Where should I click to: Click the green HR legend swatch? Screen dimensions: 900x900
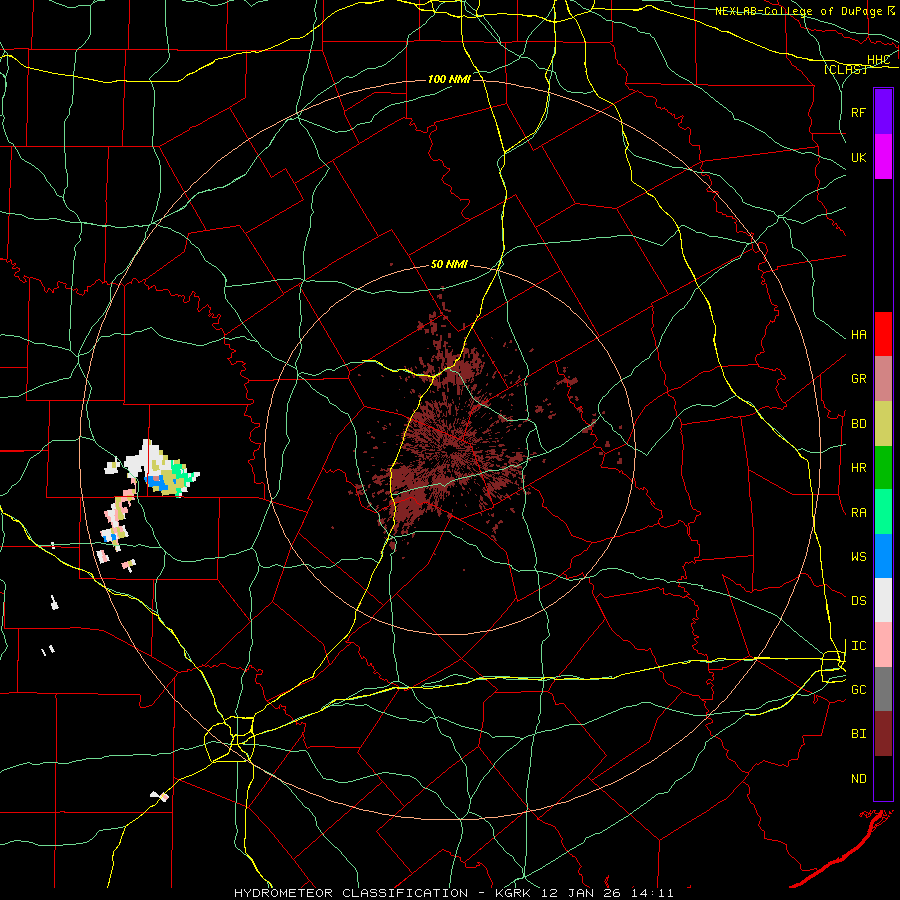click(x=883, y=468)
